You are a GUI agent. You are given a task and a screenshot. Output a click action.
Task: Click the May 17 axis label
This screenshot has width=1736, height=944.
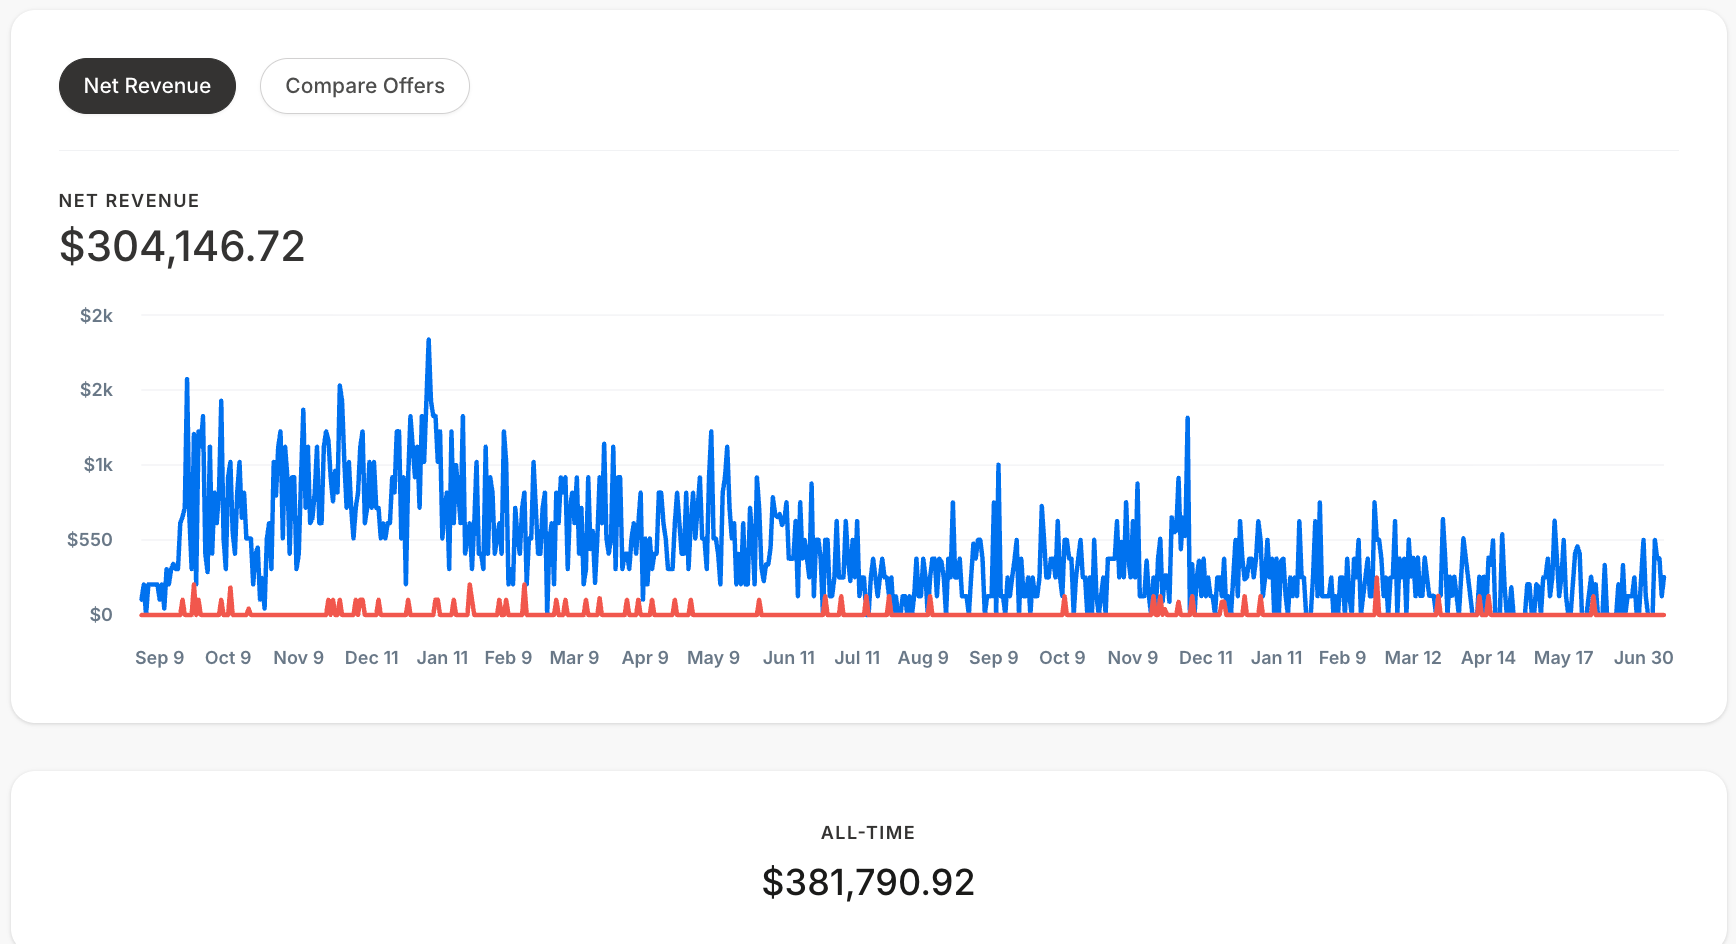[x=1563, y=658]
